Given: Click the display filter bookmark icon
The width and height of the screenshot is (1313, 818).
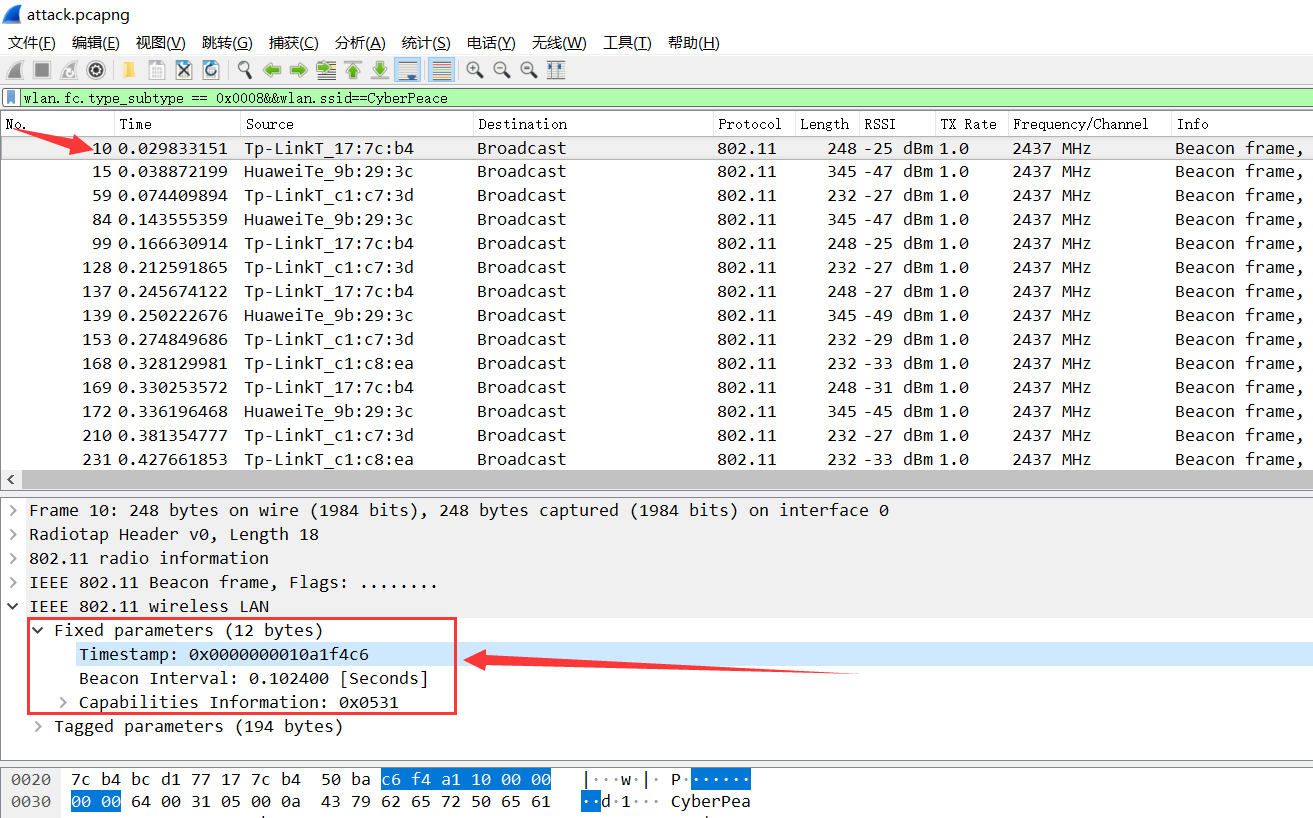Looking at the screenshot, I should pyautogui.click(x=11, y=98).
